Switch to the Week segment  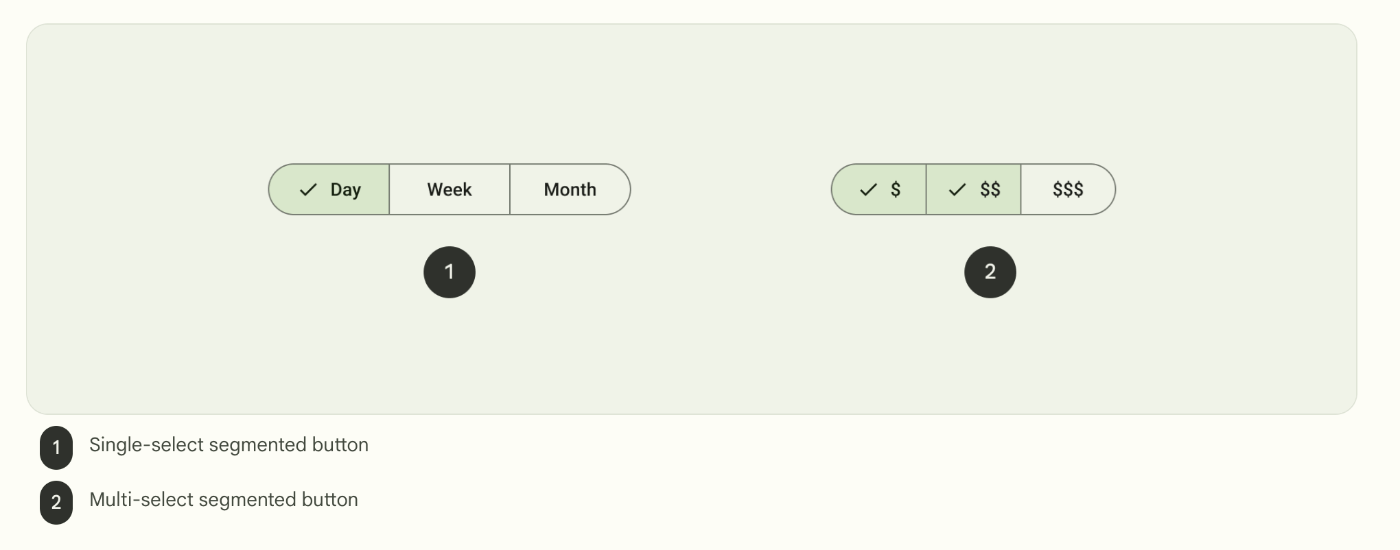449,190
